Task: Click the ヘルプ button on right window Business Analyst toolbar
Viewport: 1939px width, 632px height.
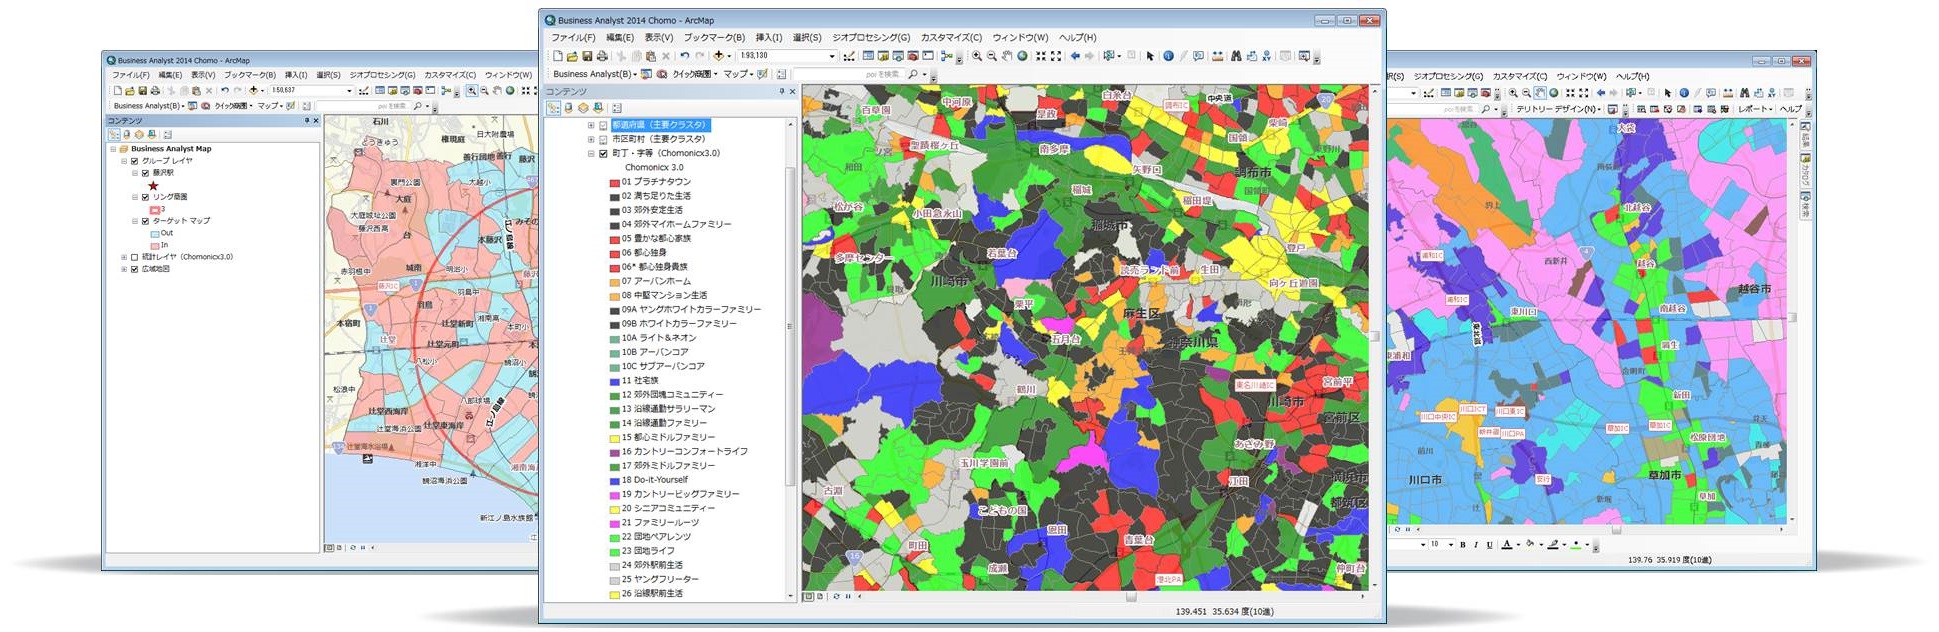Action: (1791, 109)
